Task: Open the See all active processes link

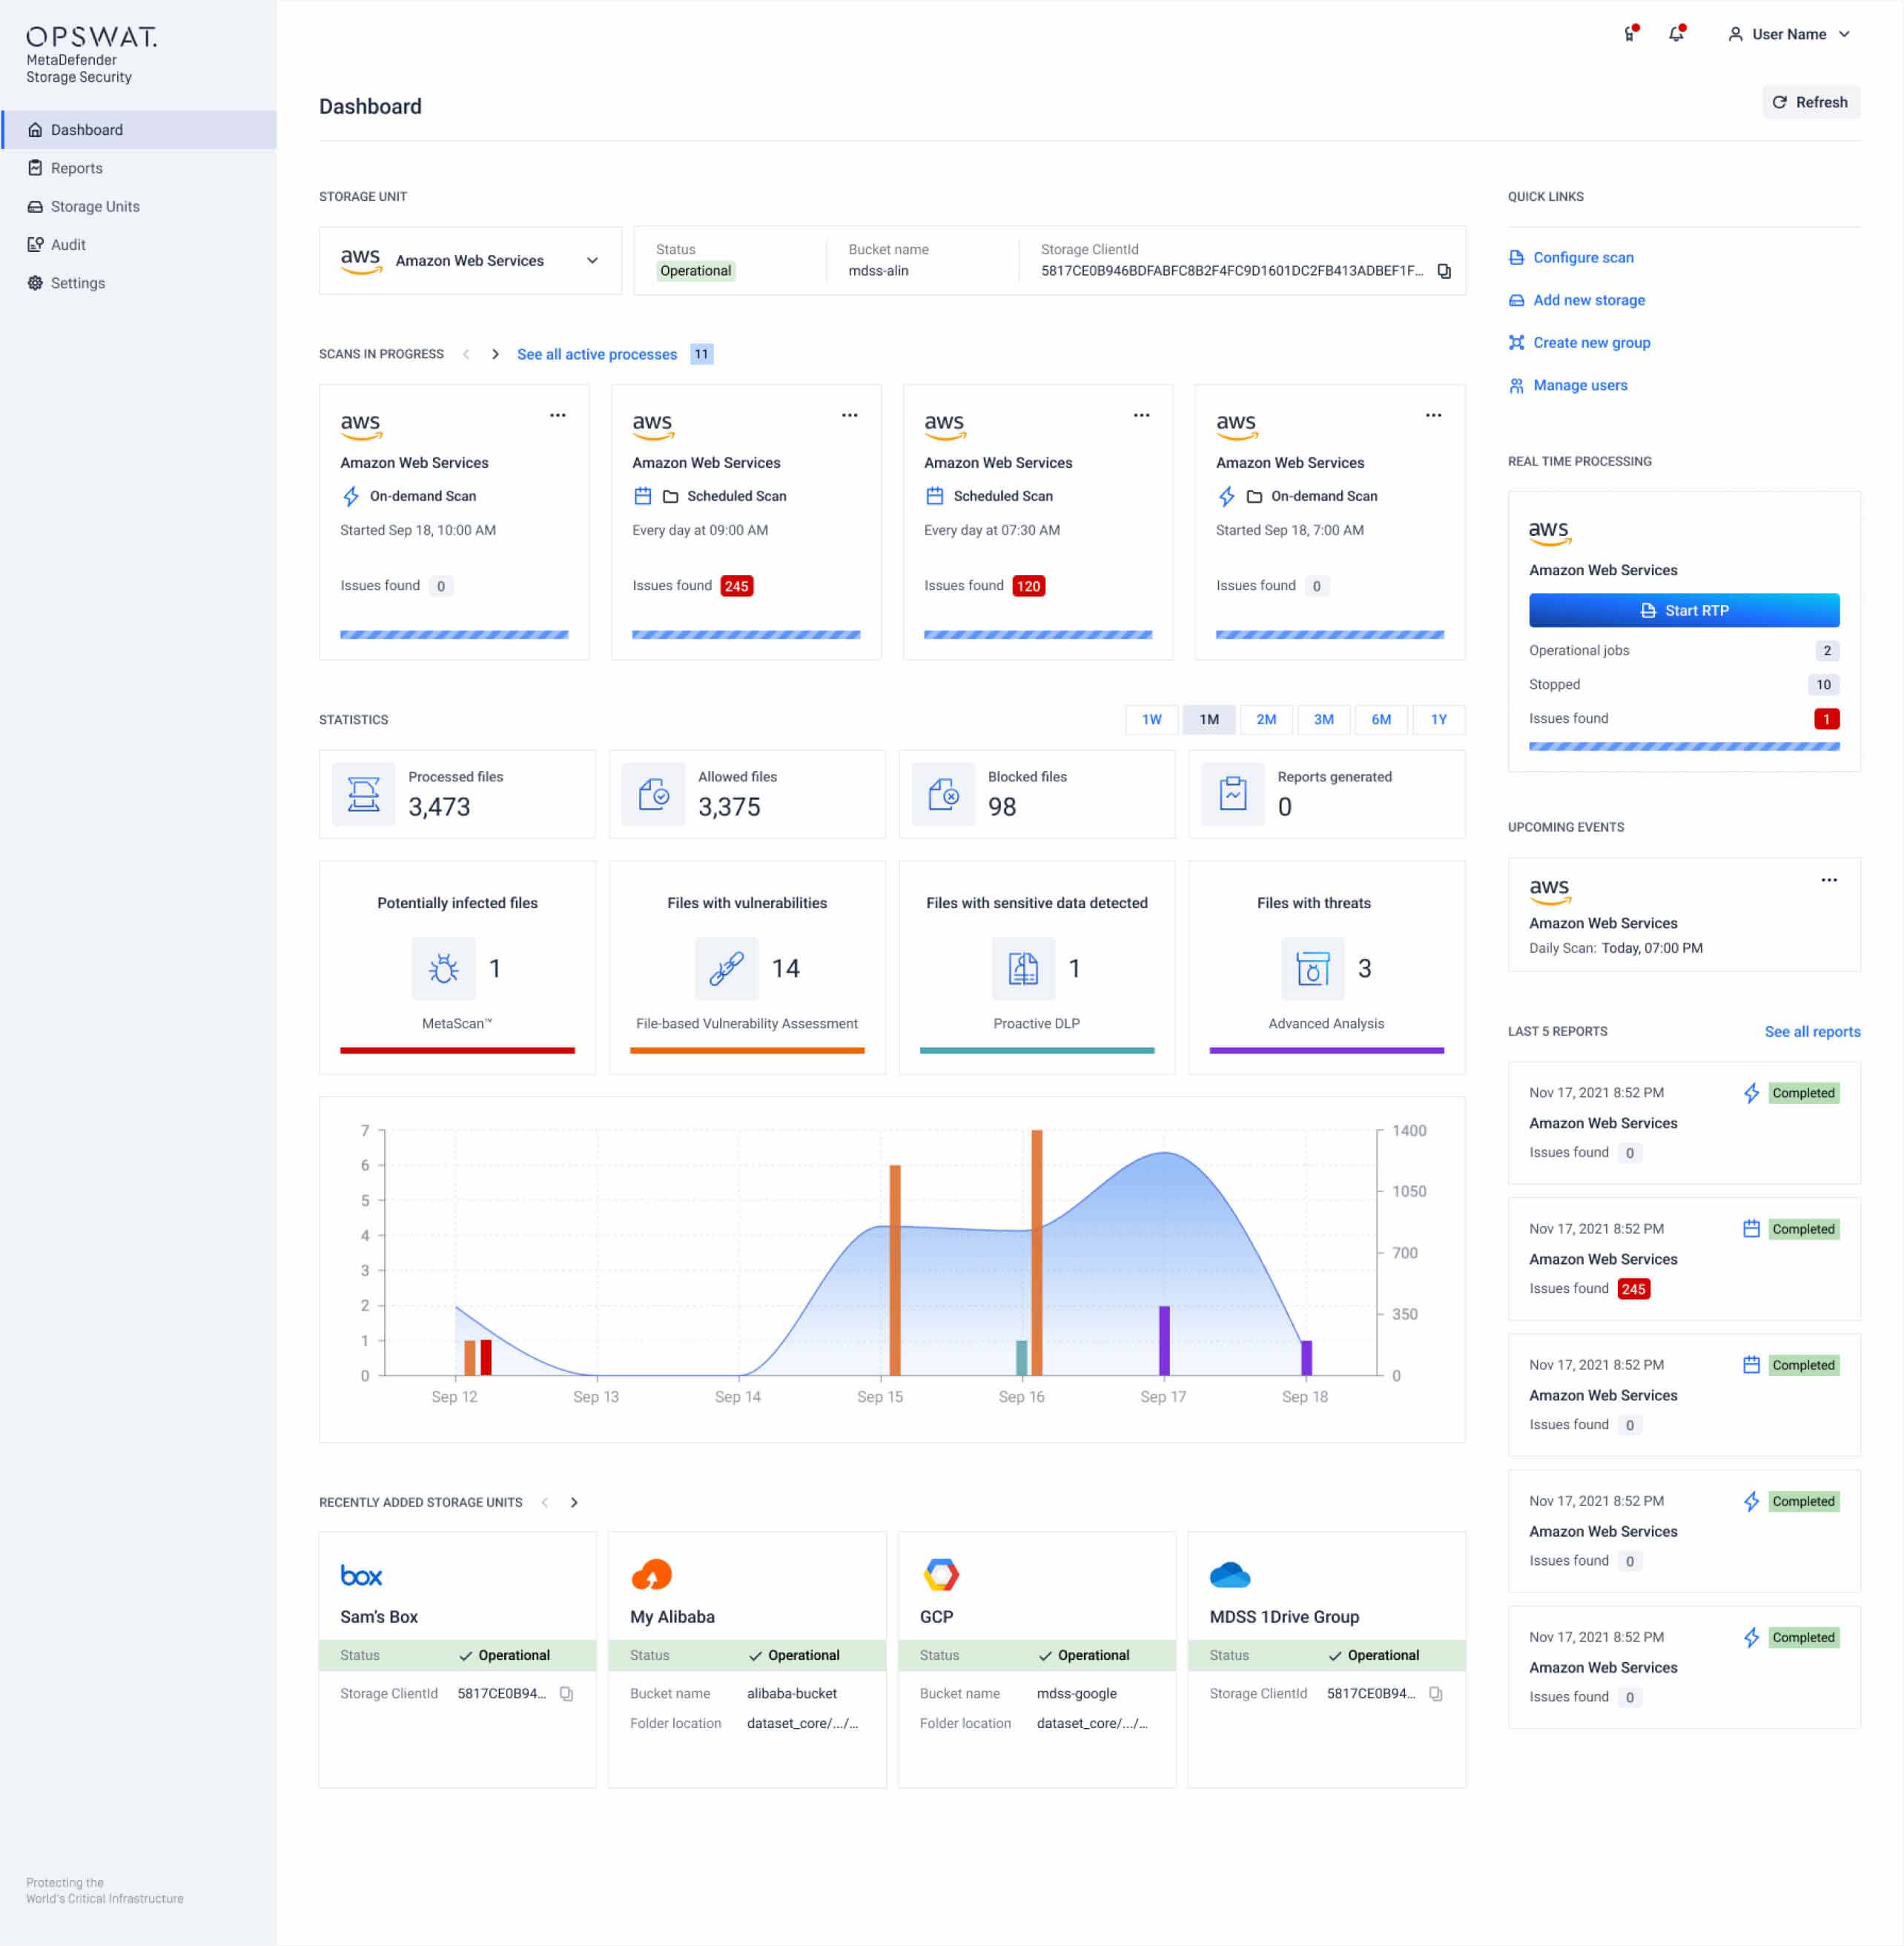Action: coord(596,354)
